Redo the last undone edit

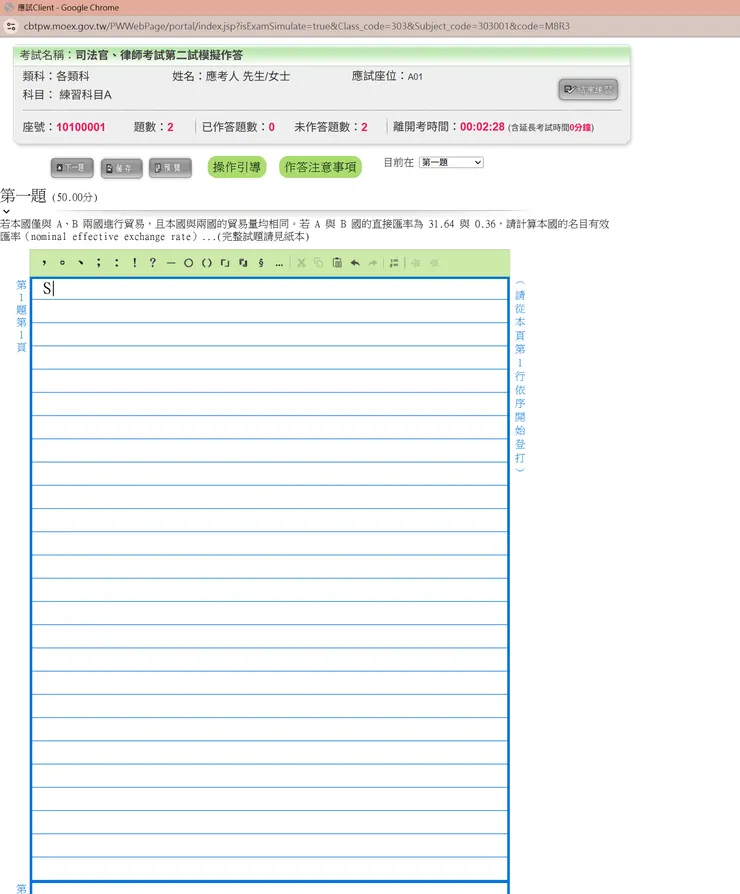(373, 263)
